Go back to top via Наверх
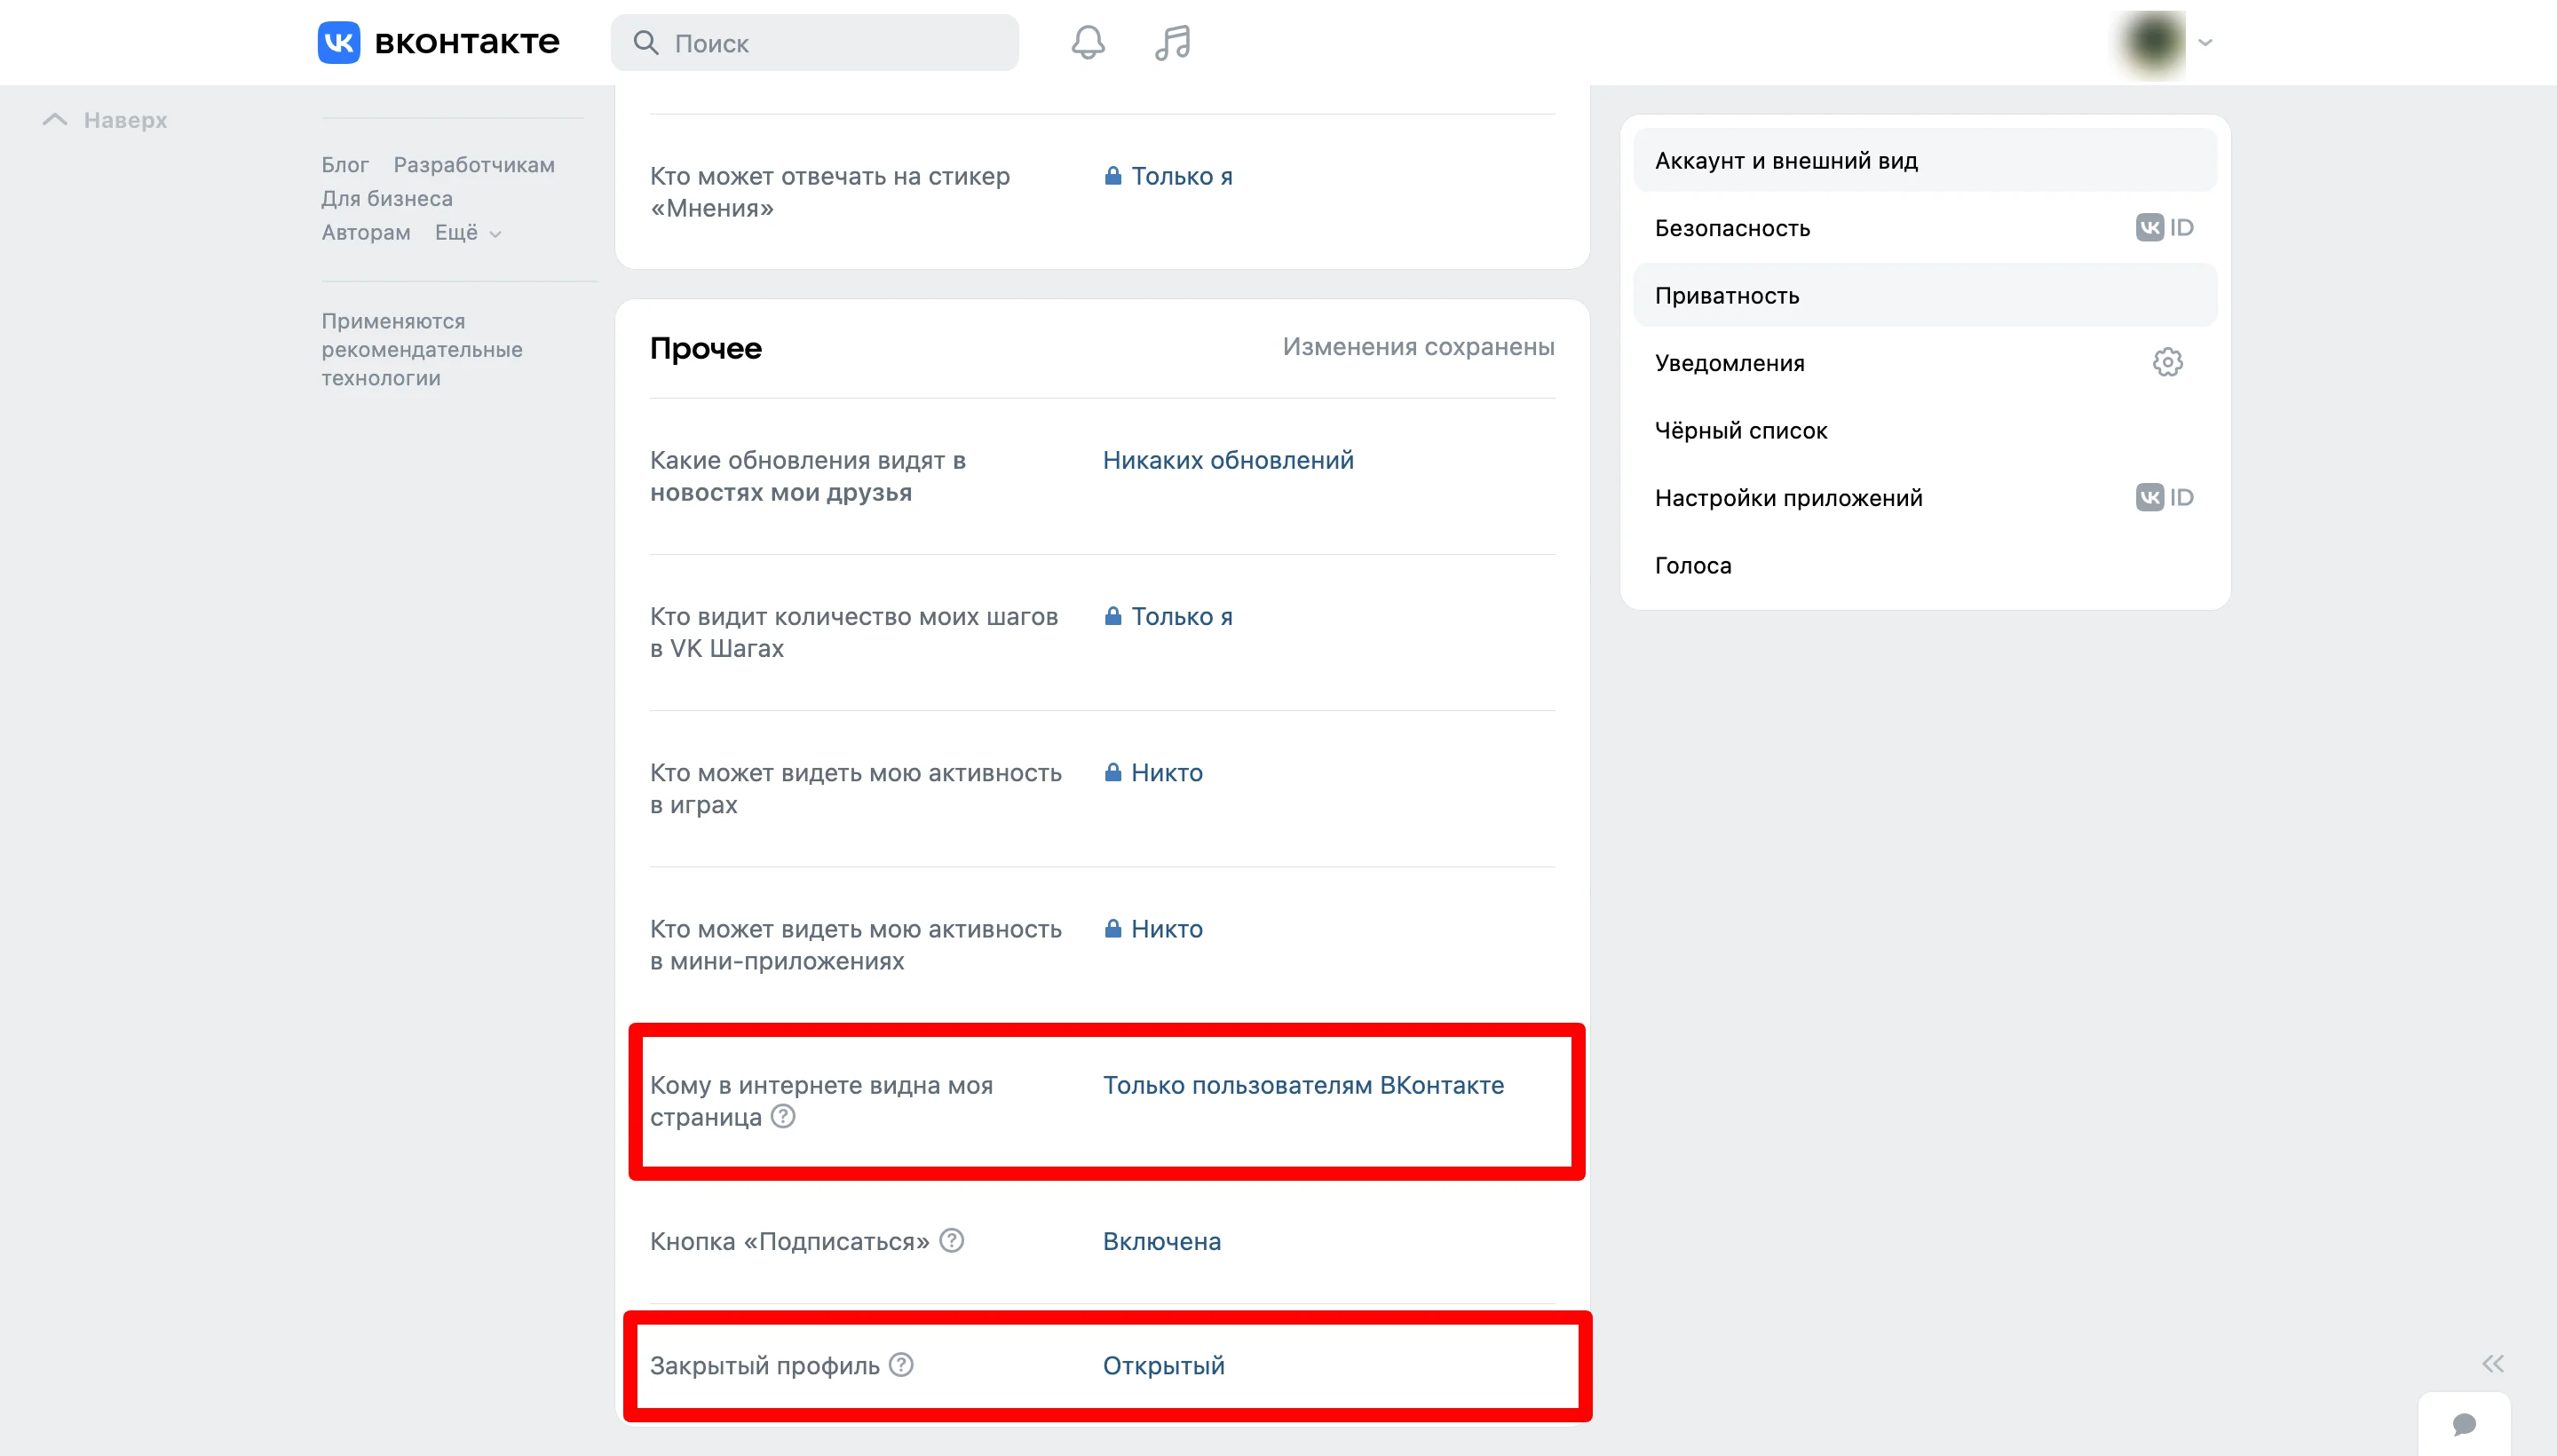2557x1456 pixels. 105,120
